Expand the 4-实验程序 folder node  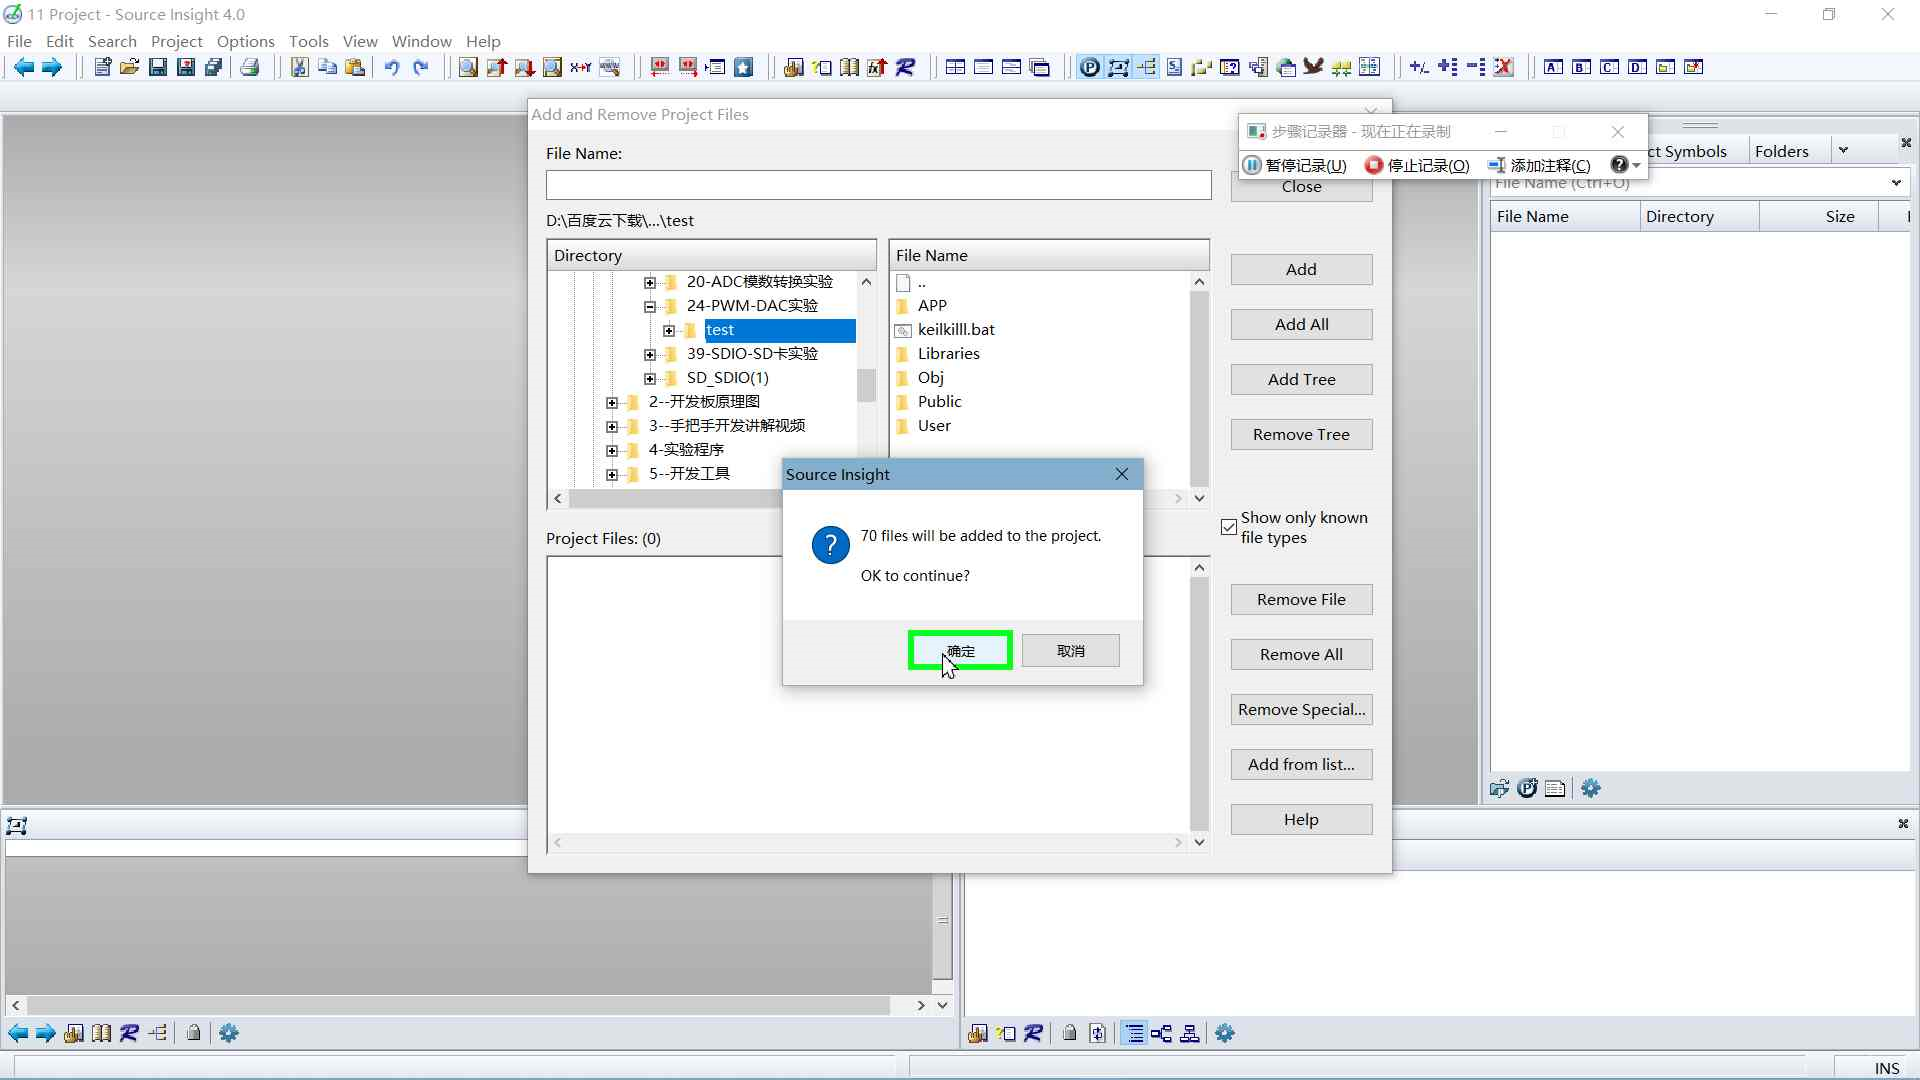[612, 450]
